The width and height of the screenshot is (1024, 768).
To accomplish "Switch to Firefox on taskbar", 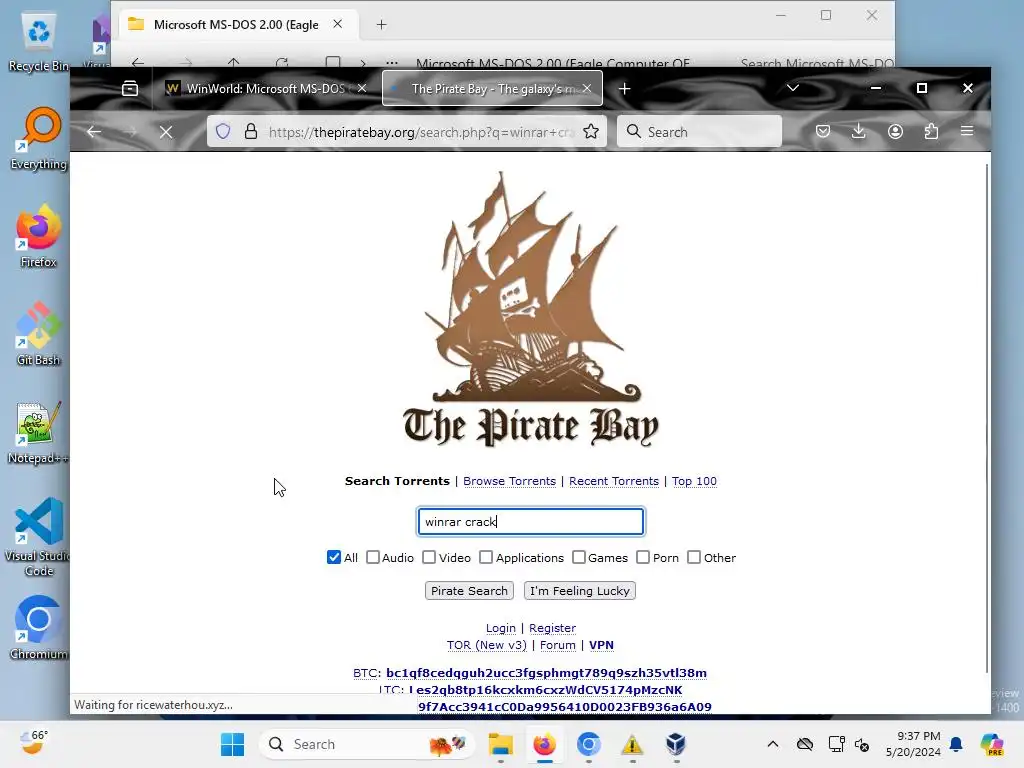I will [544, 744].
